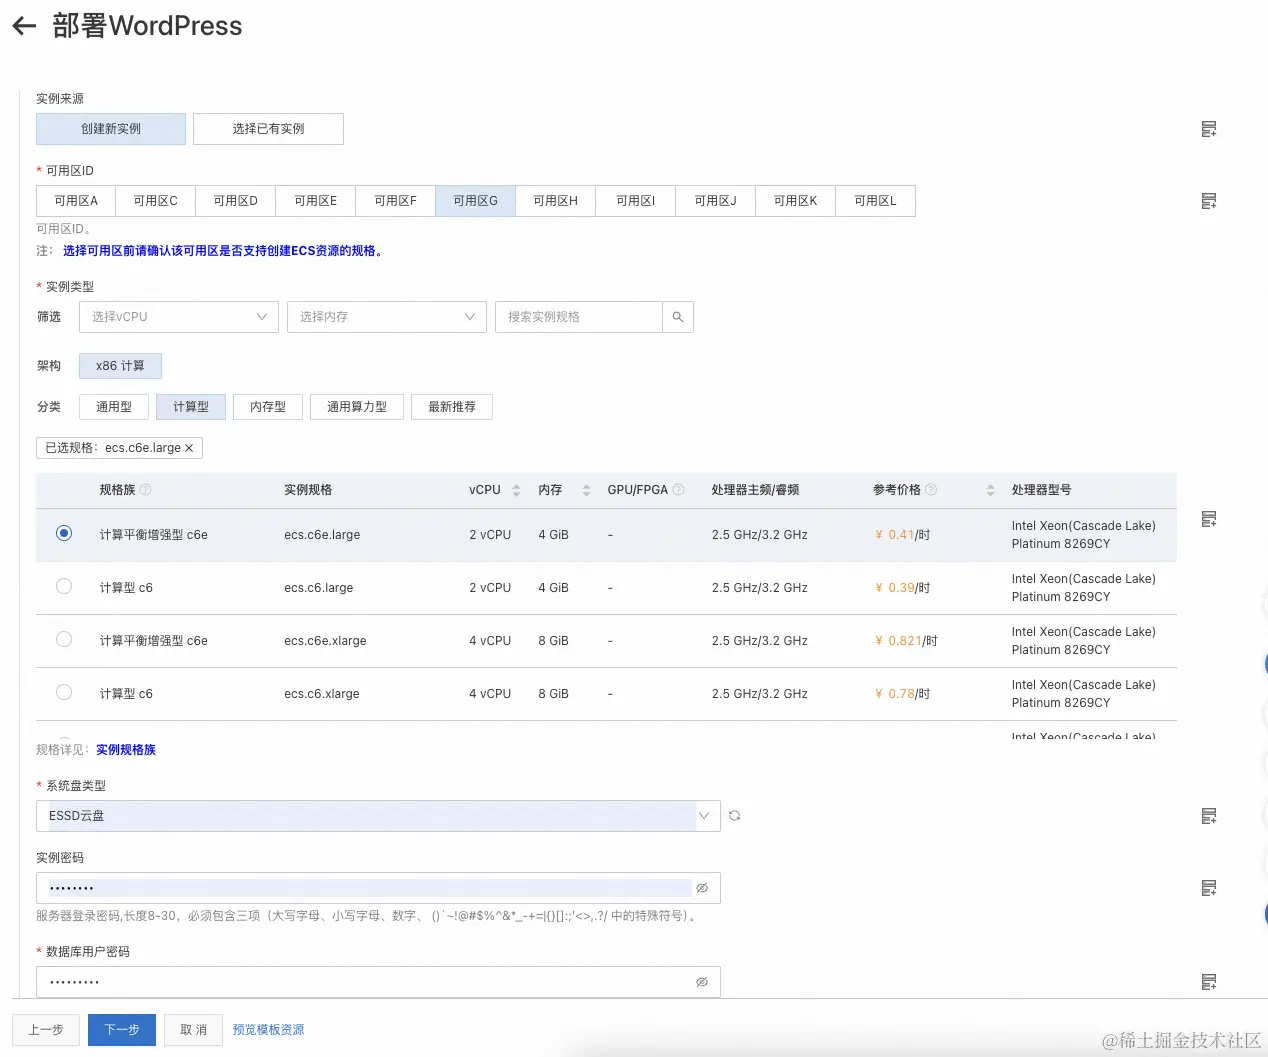Click the parameter icon beside 数据库用户密码 row
Image resolution: width=1268 pixels, height=1057 pixels.
pos(1209,982)
